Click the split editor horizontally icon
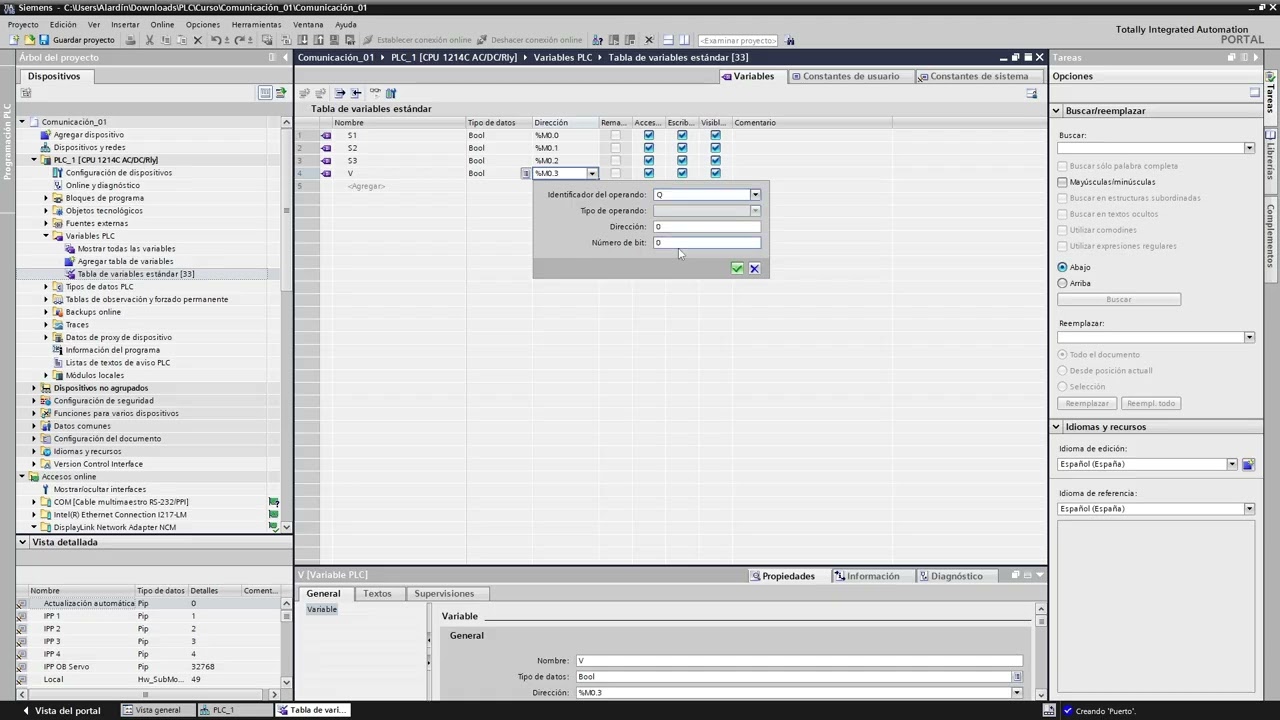This screenshot has width=1280, height=720. tap(668, 40)
